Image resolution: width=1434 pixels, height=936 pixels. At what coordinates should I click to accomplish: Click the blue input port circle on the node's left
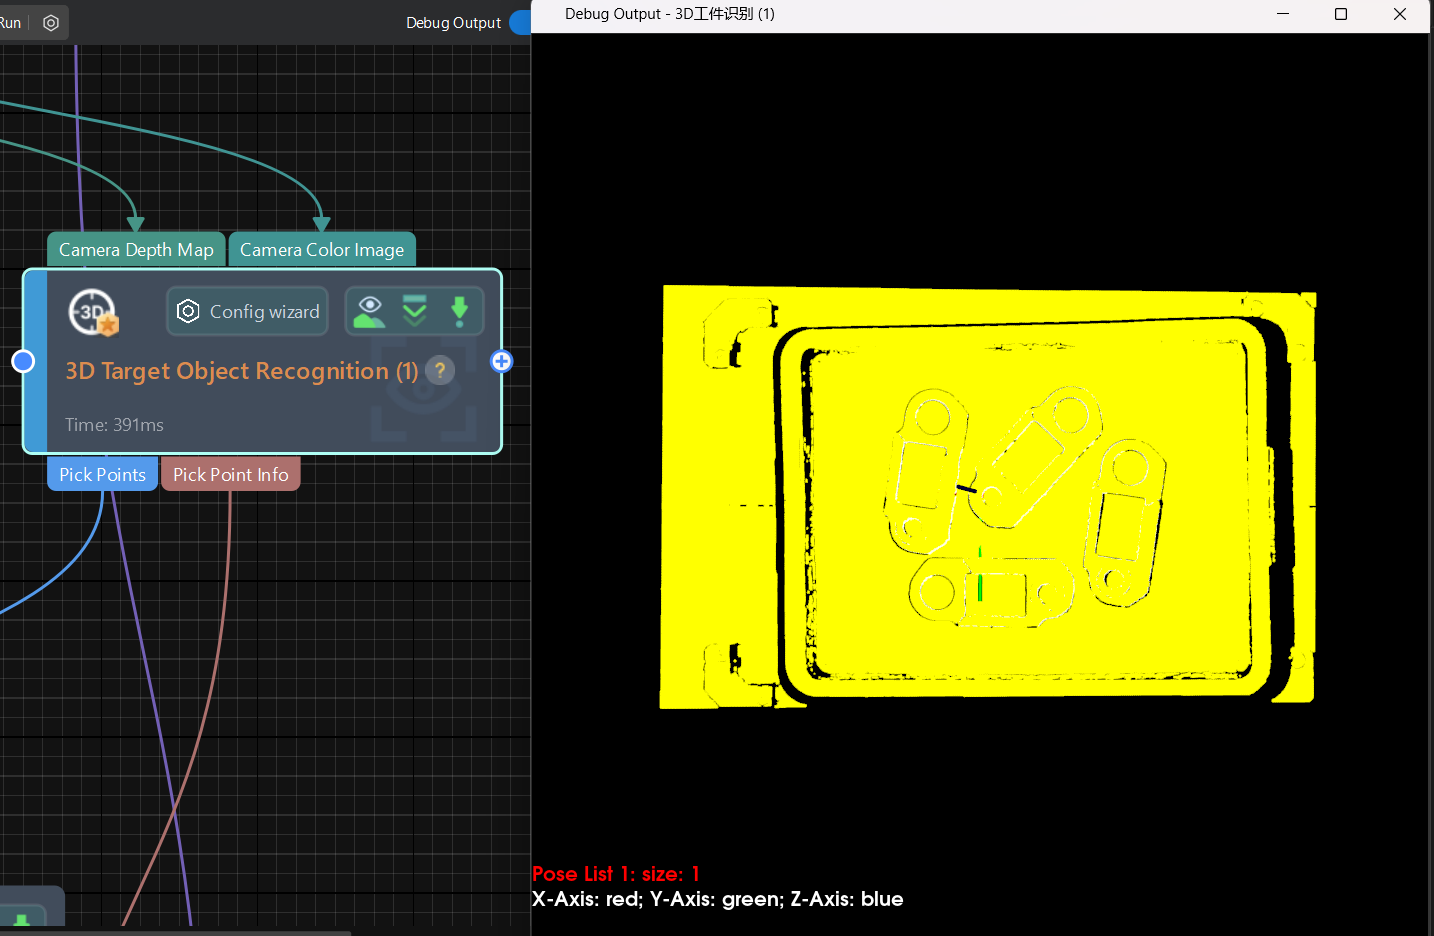[x=22, y=361]
